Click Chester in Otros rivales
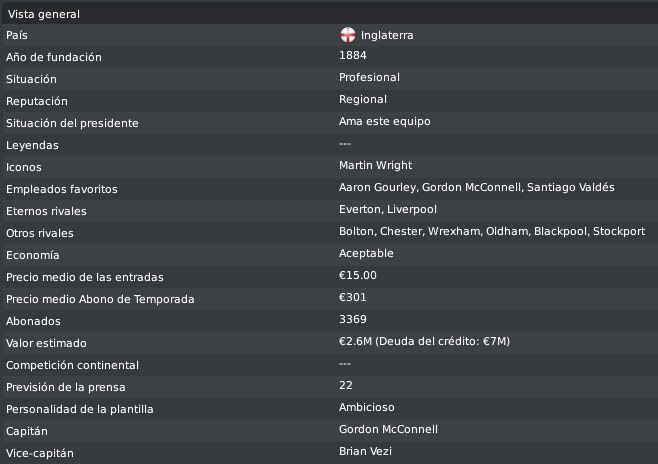Image resolution: width=658 pixels, height=464 pixels. tap(402, 231)
